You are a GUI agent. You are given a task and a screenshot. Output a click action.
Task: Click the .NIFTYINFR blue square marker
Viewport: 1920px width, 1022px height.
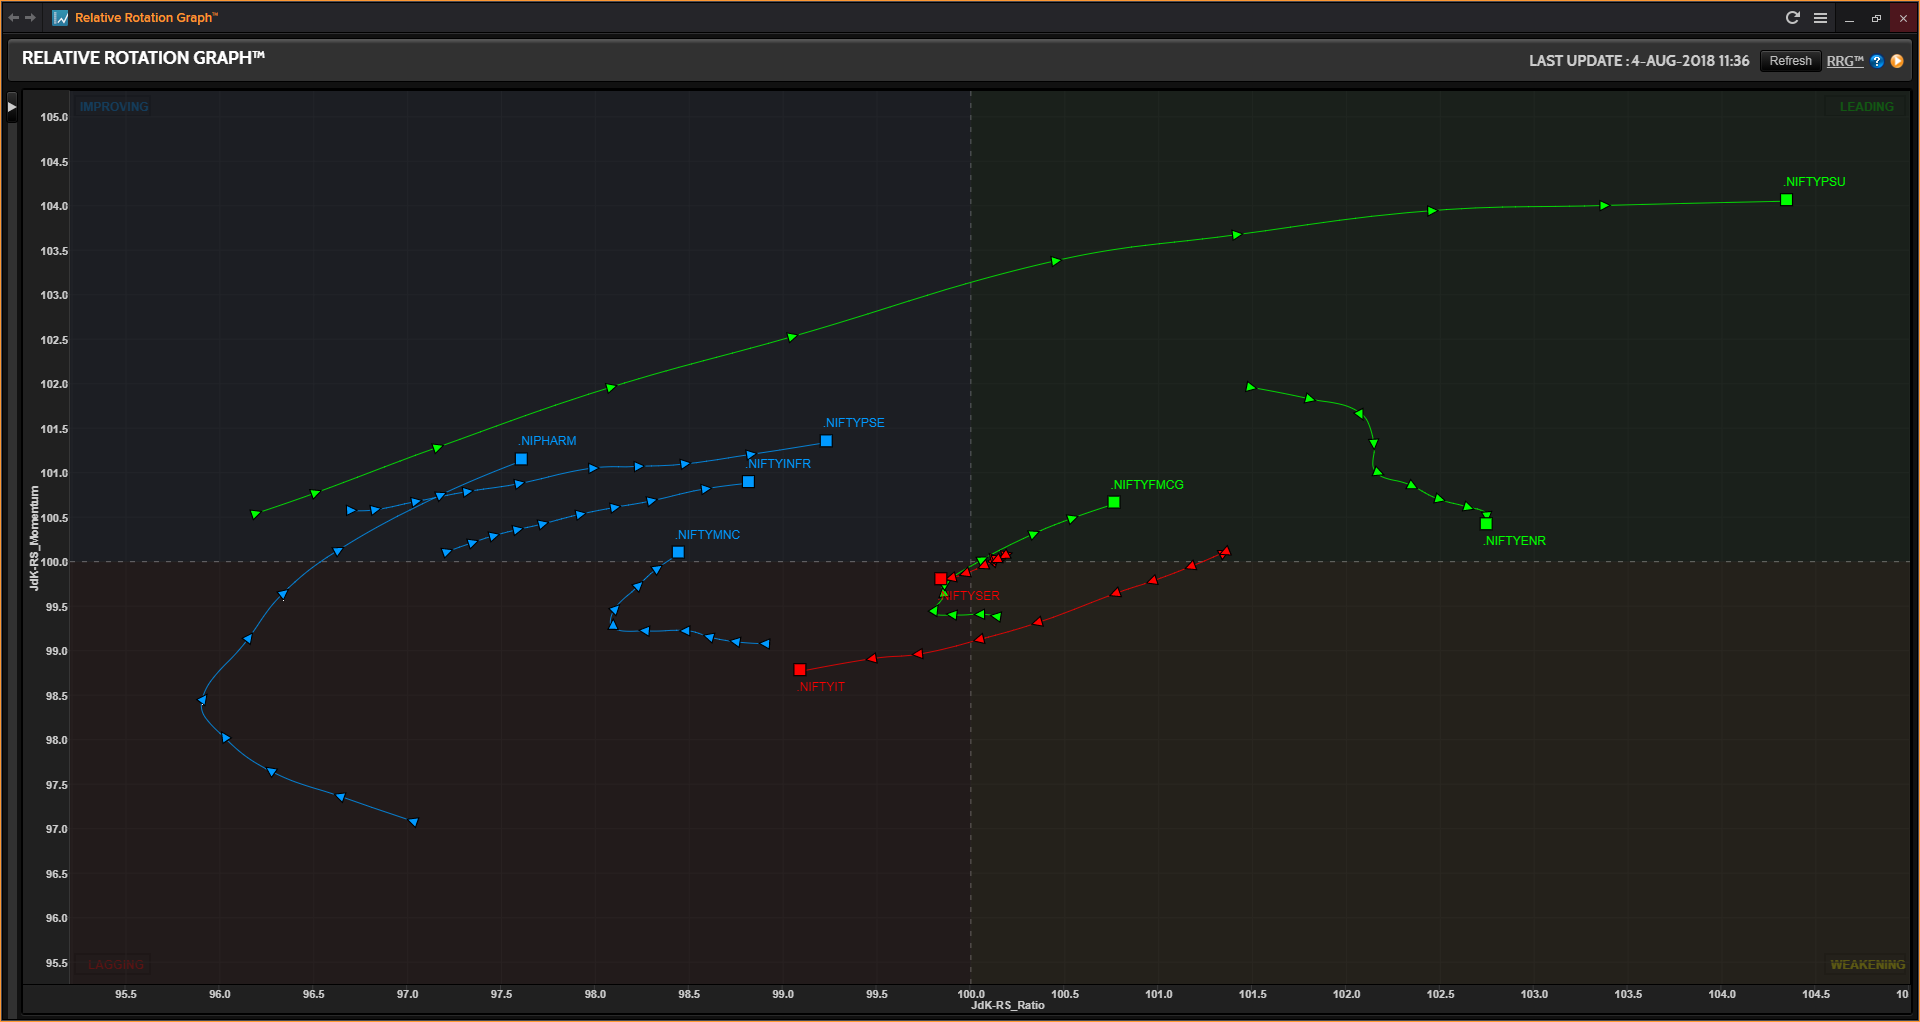pos(748,482)
